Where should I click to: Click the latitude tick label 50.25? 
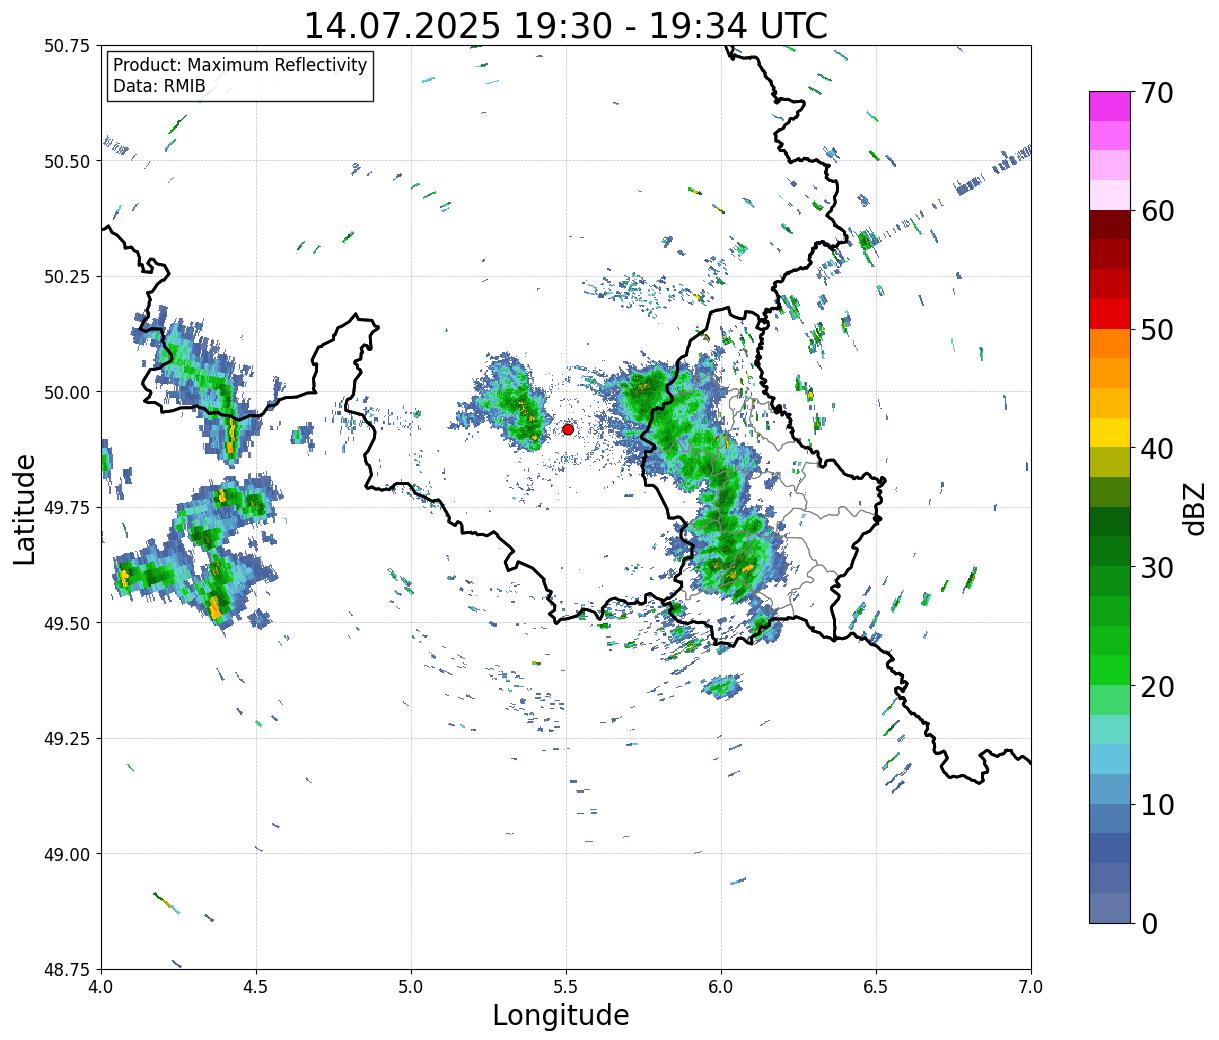point(67,277)
